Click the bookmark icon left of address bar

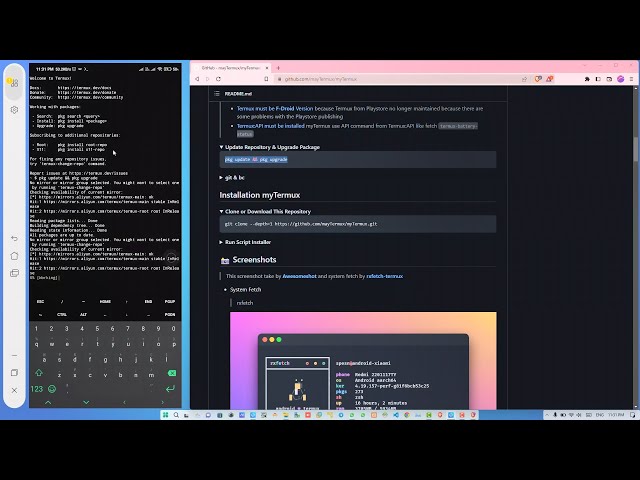point(266,79)
